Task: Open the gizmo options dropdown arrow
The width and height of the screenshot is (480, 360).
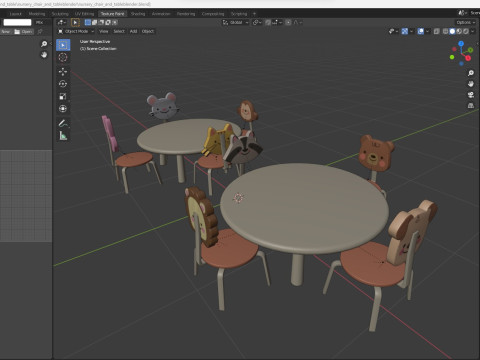Action: 411,31
